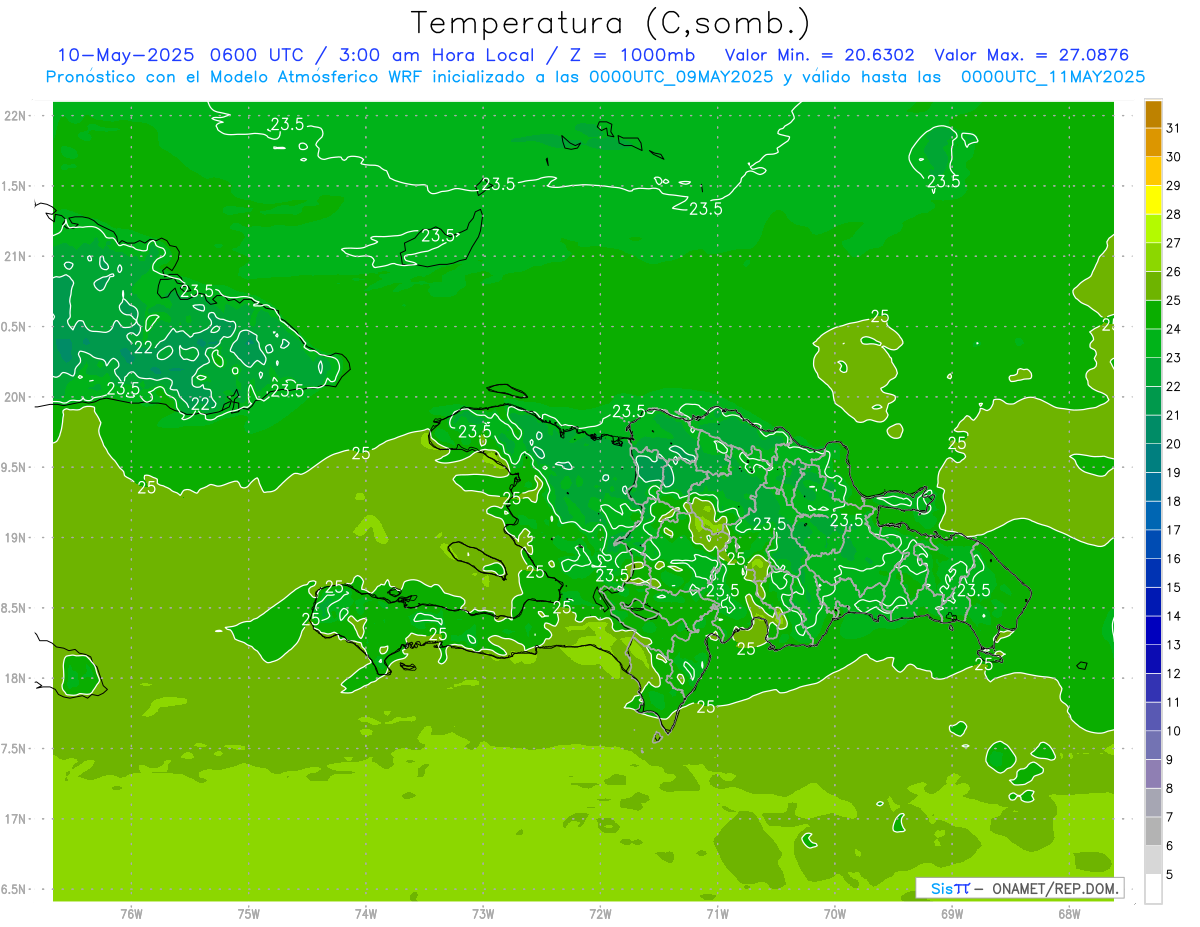Screen dimensions: 1200x927
Task: Click the 'Temperatura (C,somb.)' map title
Action: pos(610,22)
